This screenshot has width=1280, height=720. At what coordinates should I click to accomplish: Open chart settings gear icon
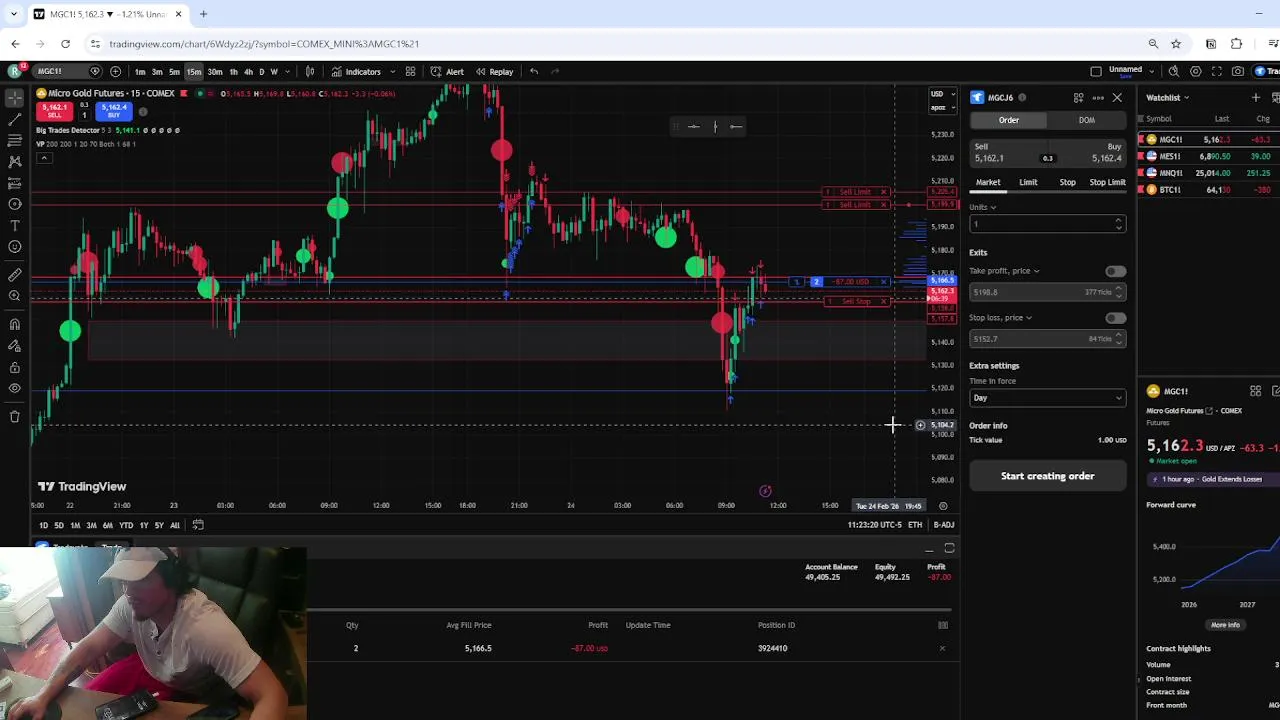pyautogui.click(x=1195, y=71)
